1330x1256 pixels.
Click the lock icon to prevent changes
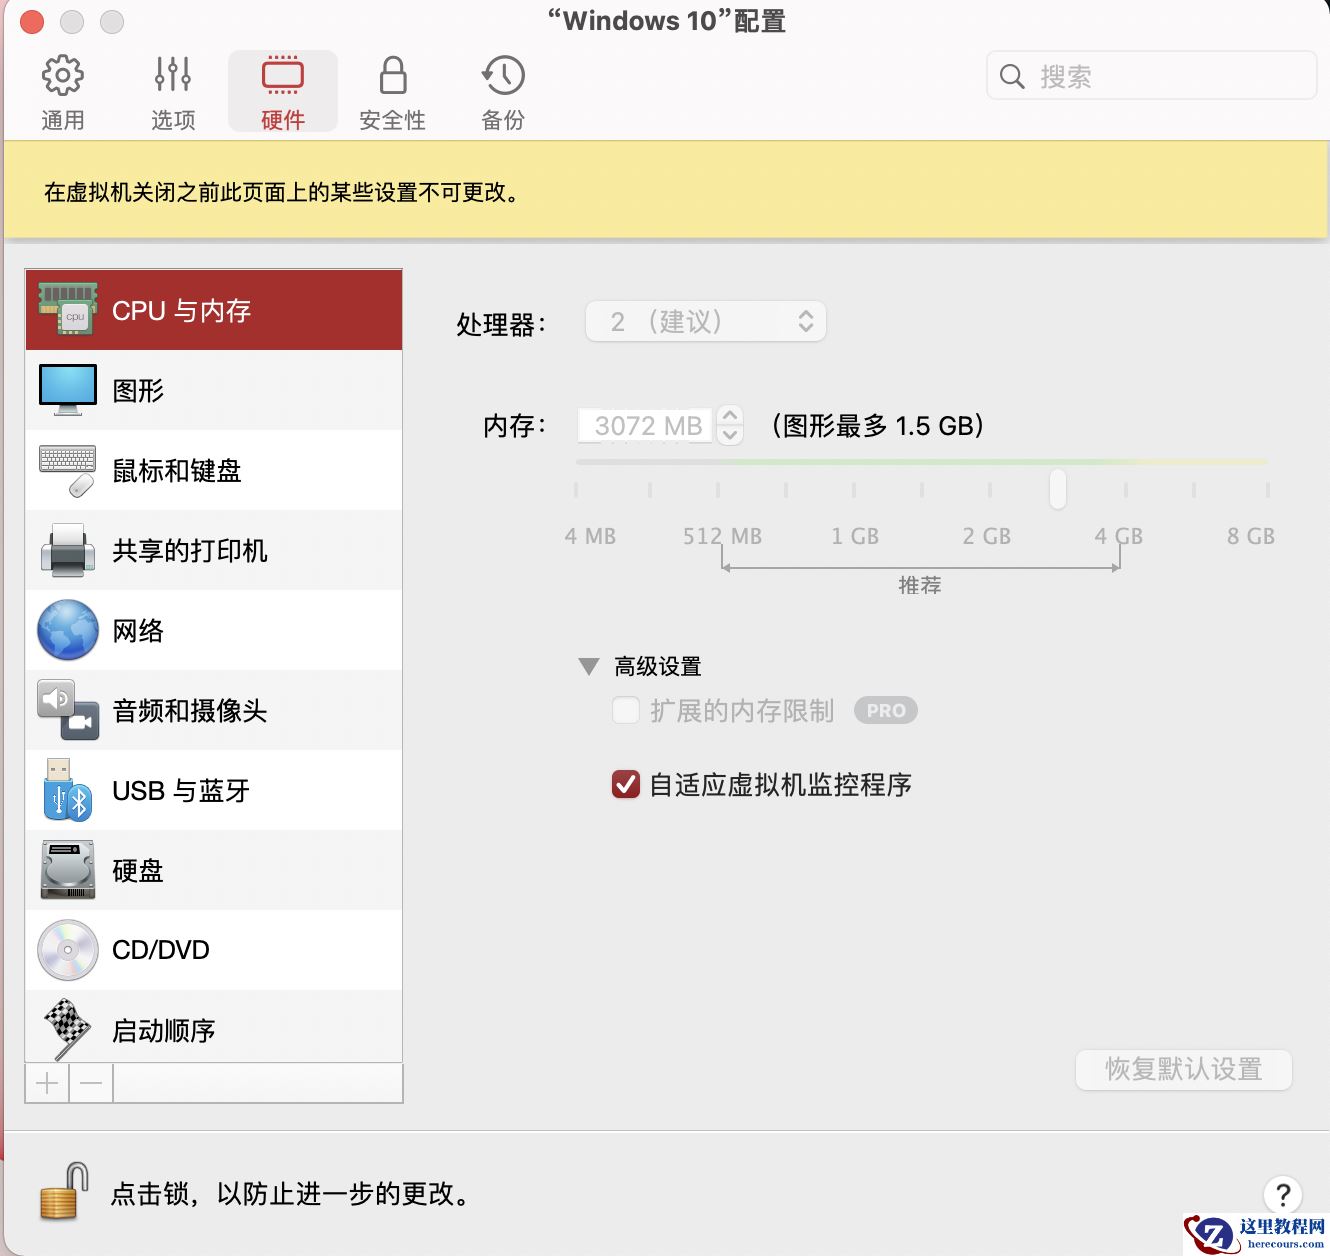point(62,1190)
